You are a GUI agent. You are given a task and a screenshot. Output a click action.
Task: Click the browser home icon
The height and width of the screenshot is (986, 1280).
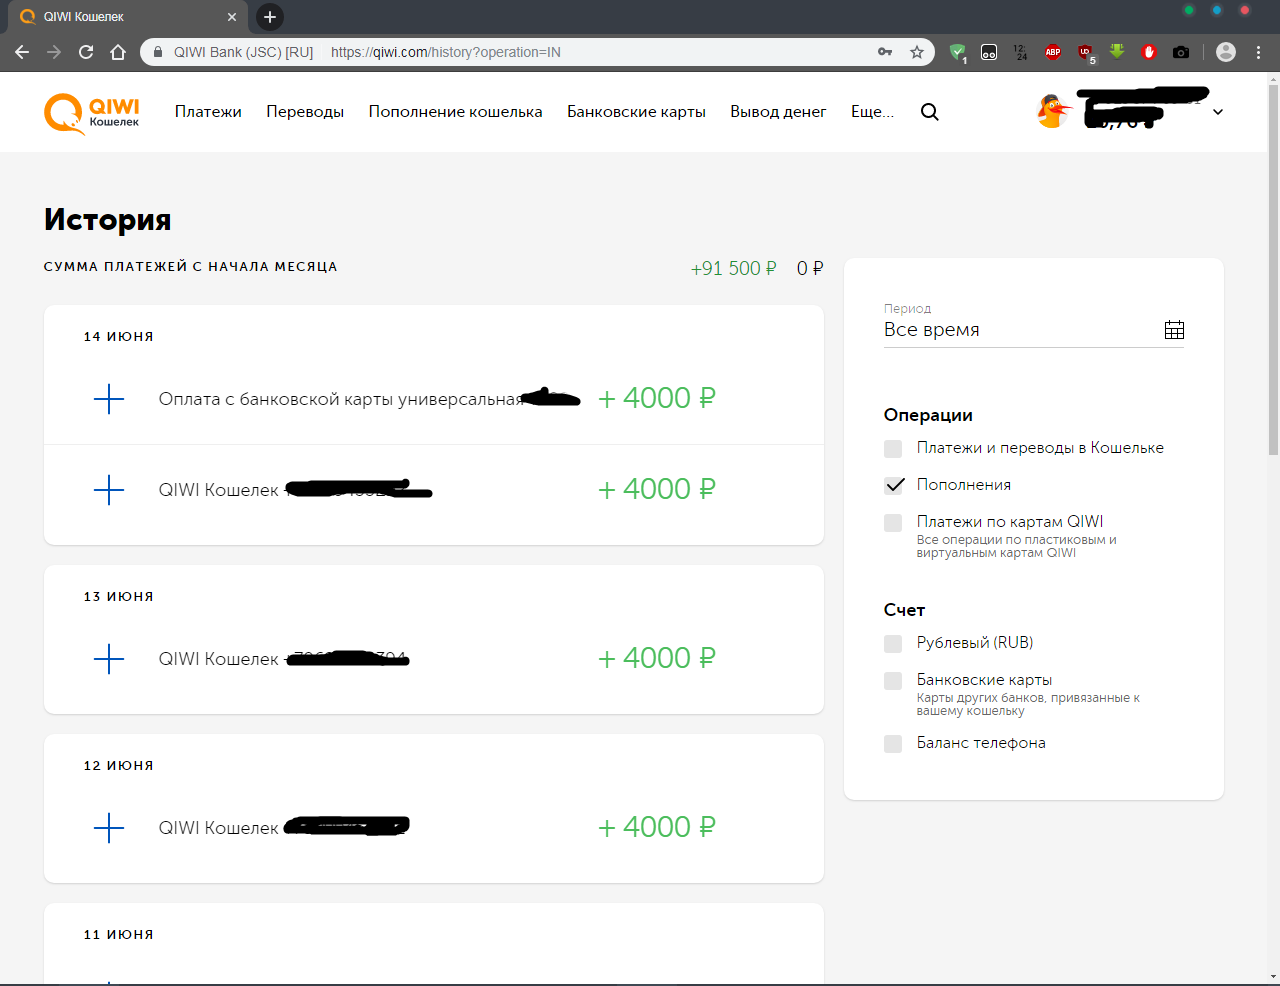pos(118,52)
